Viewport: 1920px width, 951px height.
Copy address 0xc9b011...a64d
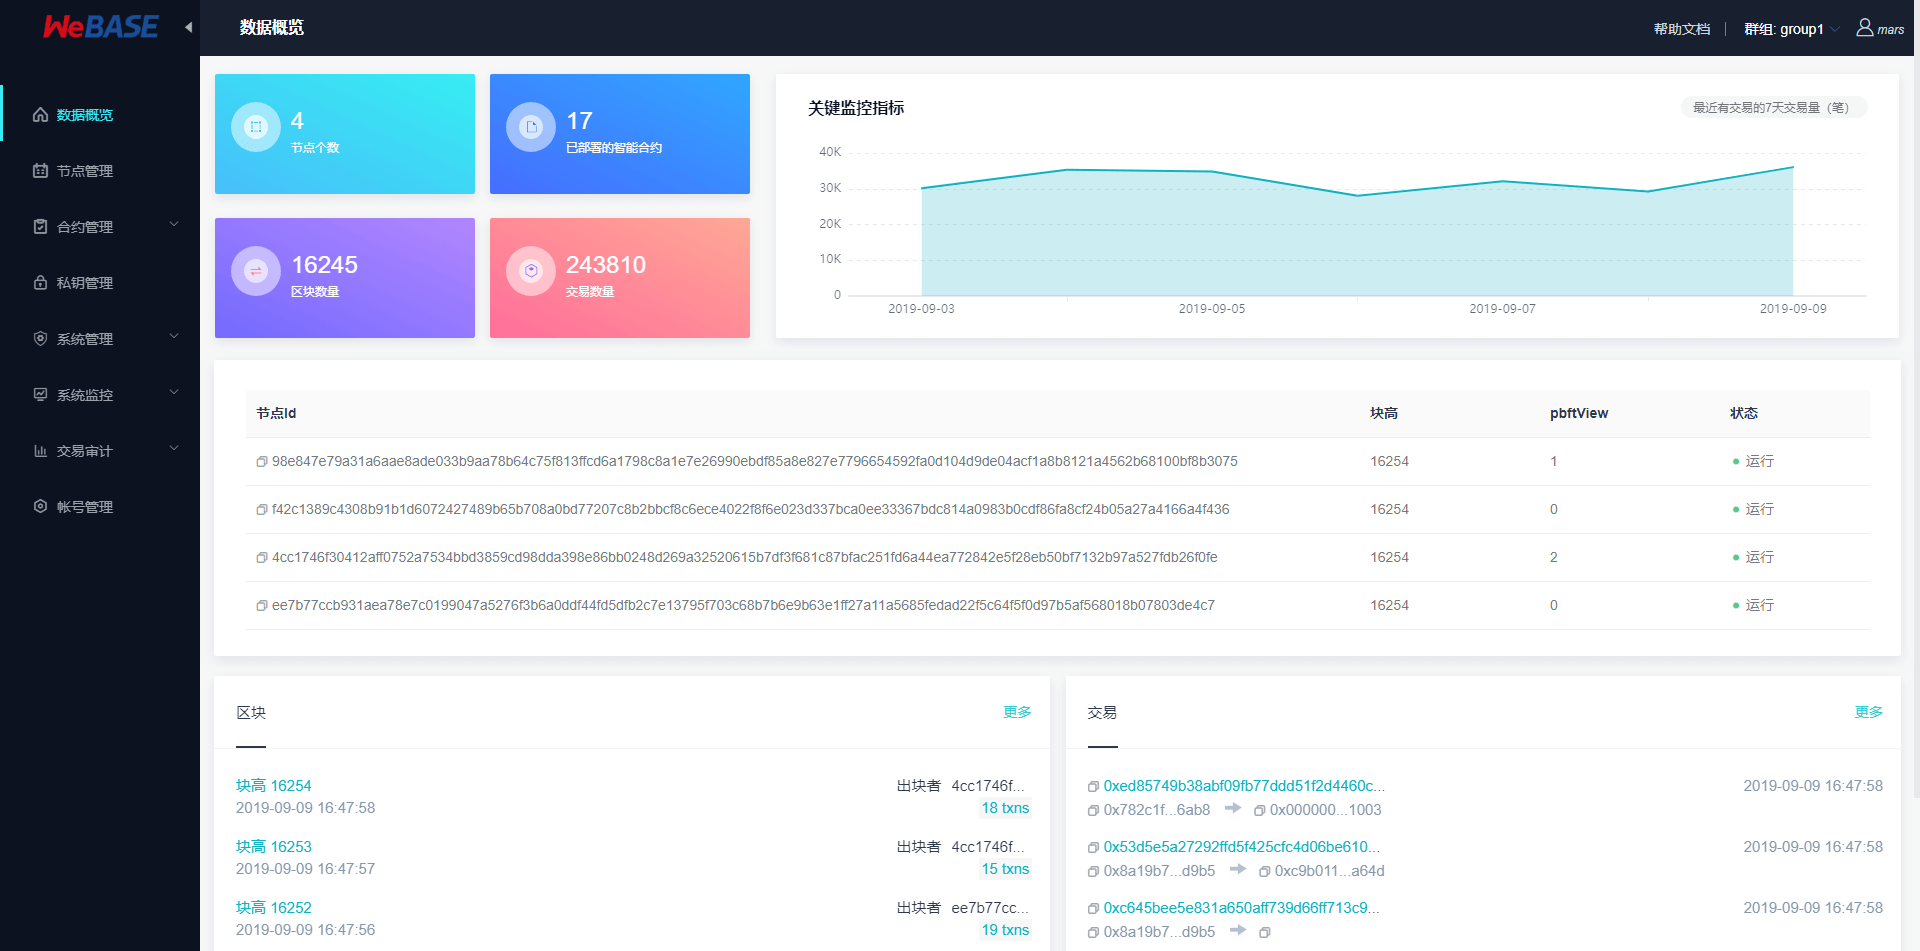1265,872
